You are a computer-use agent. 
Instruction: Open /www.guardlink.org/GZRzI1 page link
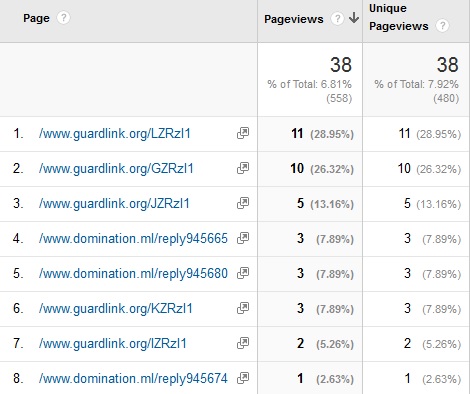pyautogui.click(x=116, y=169)
